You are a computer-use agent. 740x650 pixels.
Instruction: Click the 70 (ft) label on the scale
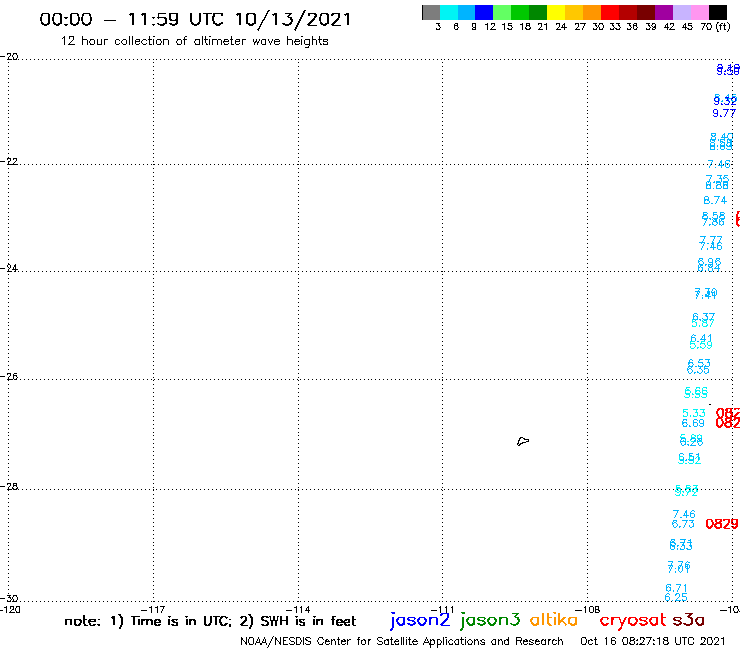coord(715,26)
